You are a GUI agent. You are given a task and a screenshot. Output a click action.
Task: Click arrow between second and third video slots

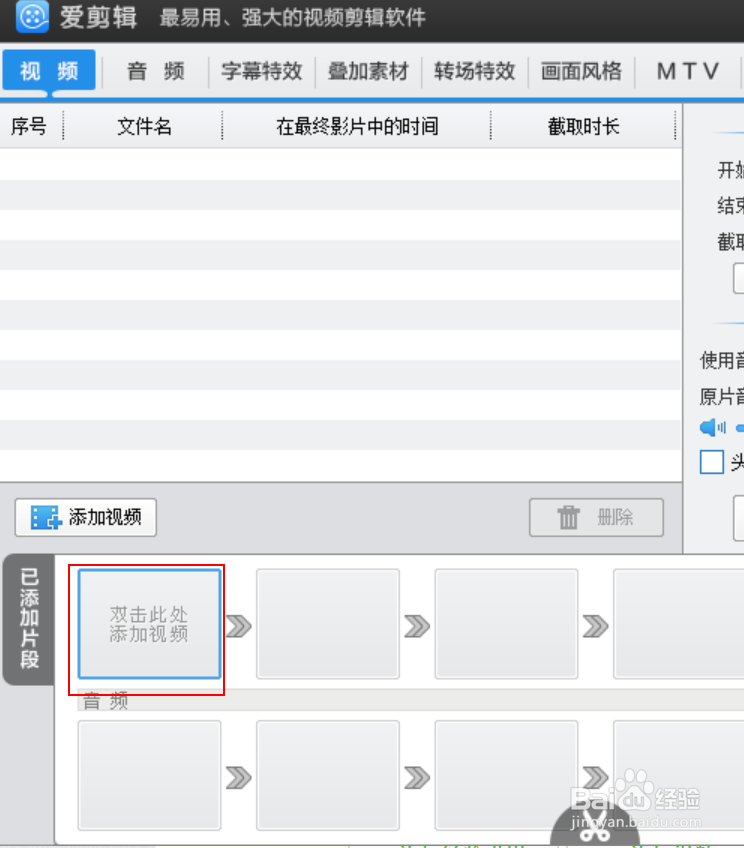click(x=417, y=626)
